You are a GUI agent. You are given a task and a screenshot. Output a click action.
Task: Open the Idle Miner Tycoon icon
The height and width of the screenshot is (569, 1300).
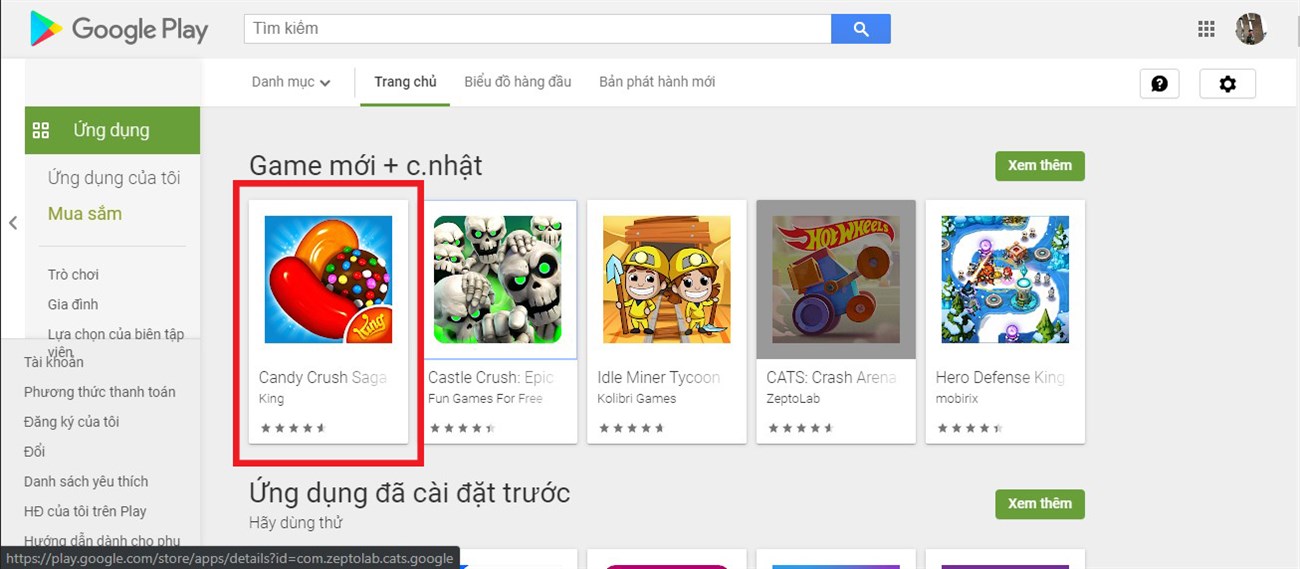coord(667,280)
